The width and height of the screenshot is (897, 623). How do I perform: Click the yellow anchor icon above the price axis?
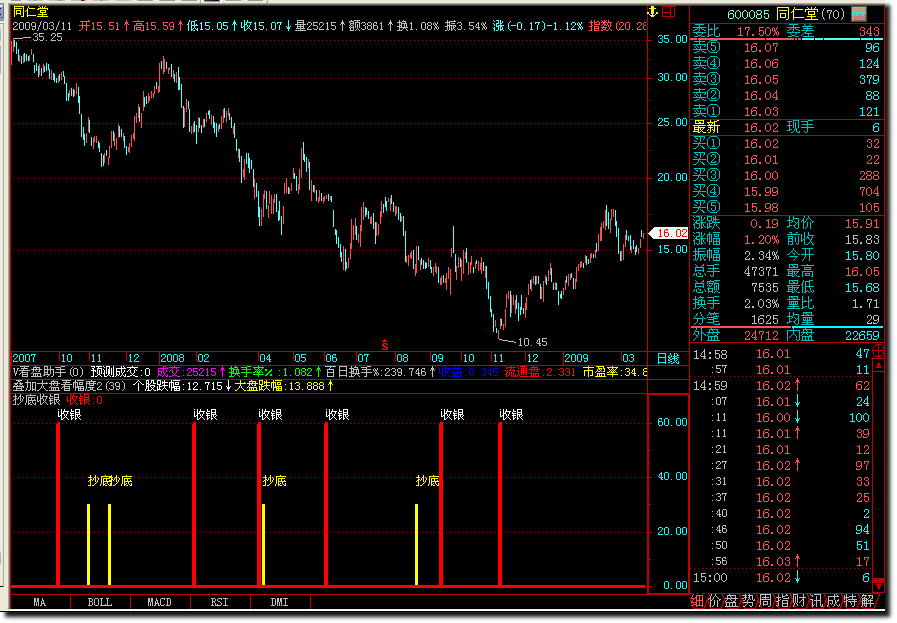coord(652,11)
